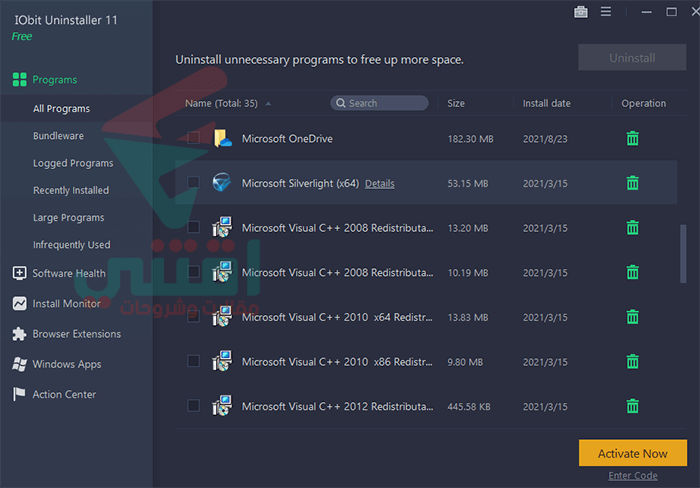Screen dimensions: 700x488
Task: Click the Uninstall button
Action: 632,58
